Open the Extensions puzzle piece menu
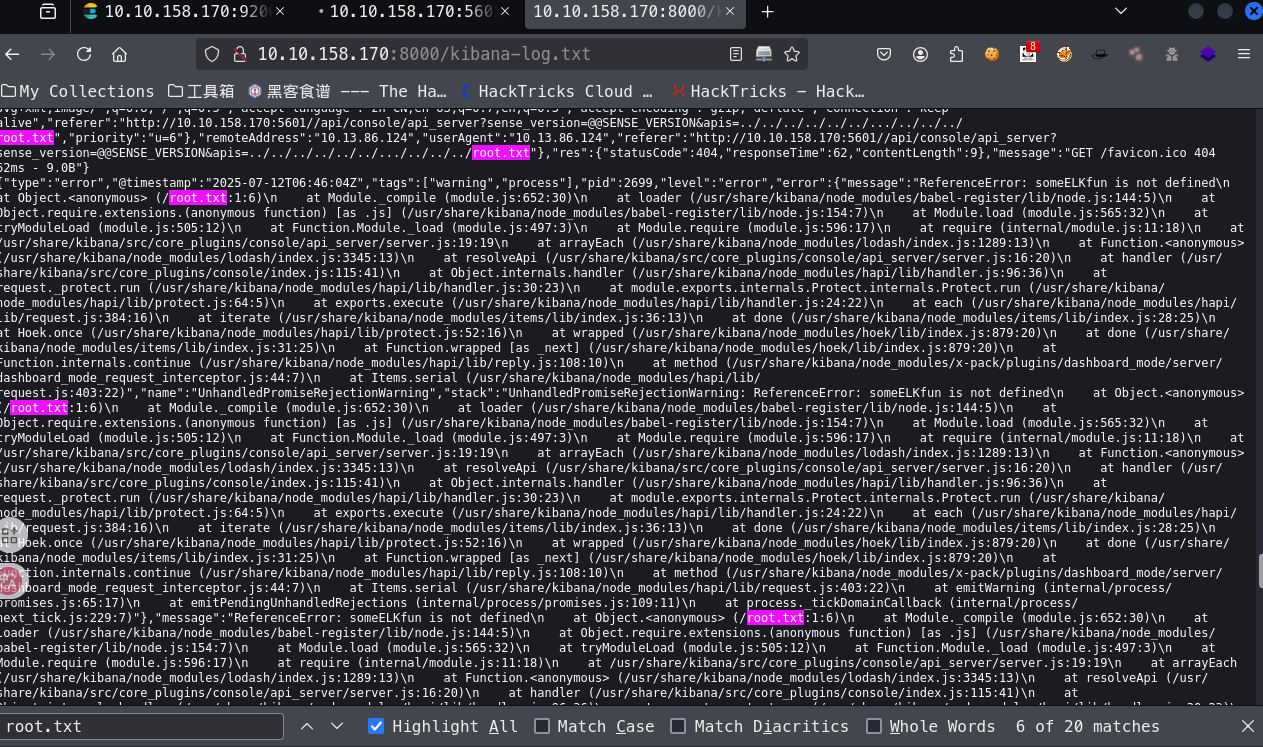1263x747 pixels. (x=956, y=54)
